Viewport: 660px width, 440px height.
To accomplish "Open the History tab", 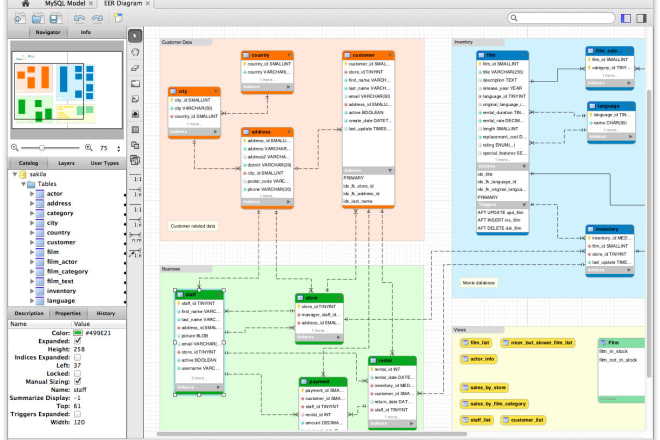I will (x=106, y=313).
